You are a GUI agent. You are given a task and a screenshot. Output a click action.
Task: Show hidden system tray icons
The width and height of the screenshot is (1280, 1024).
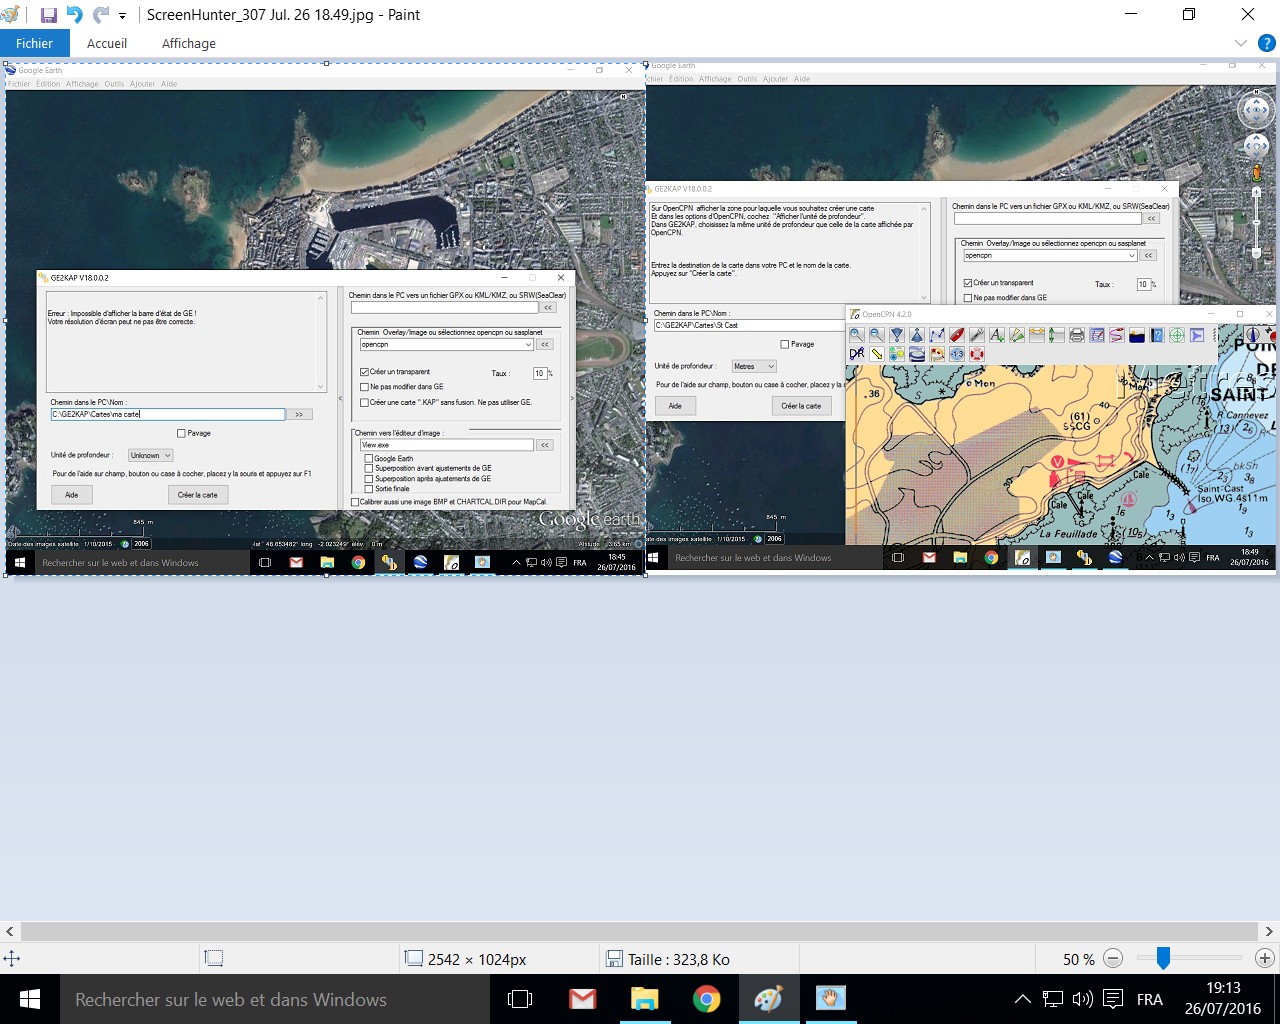[1022, 999]
